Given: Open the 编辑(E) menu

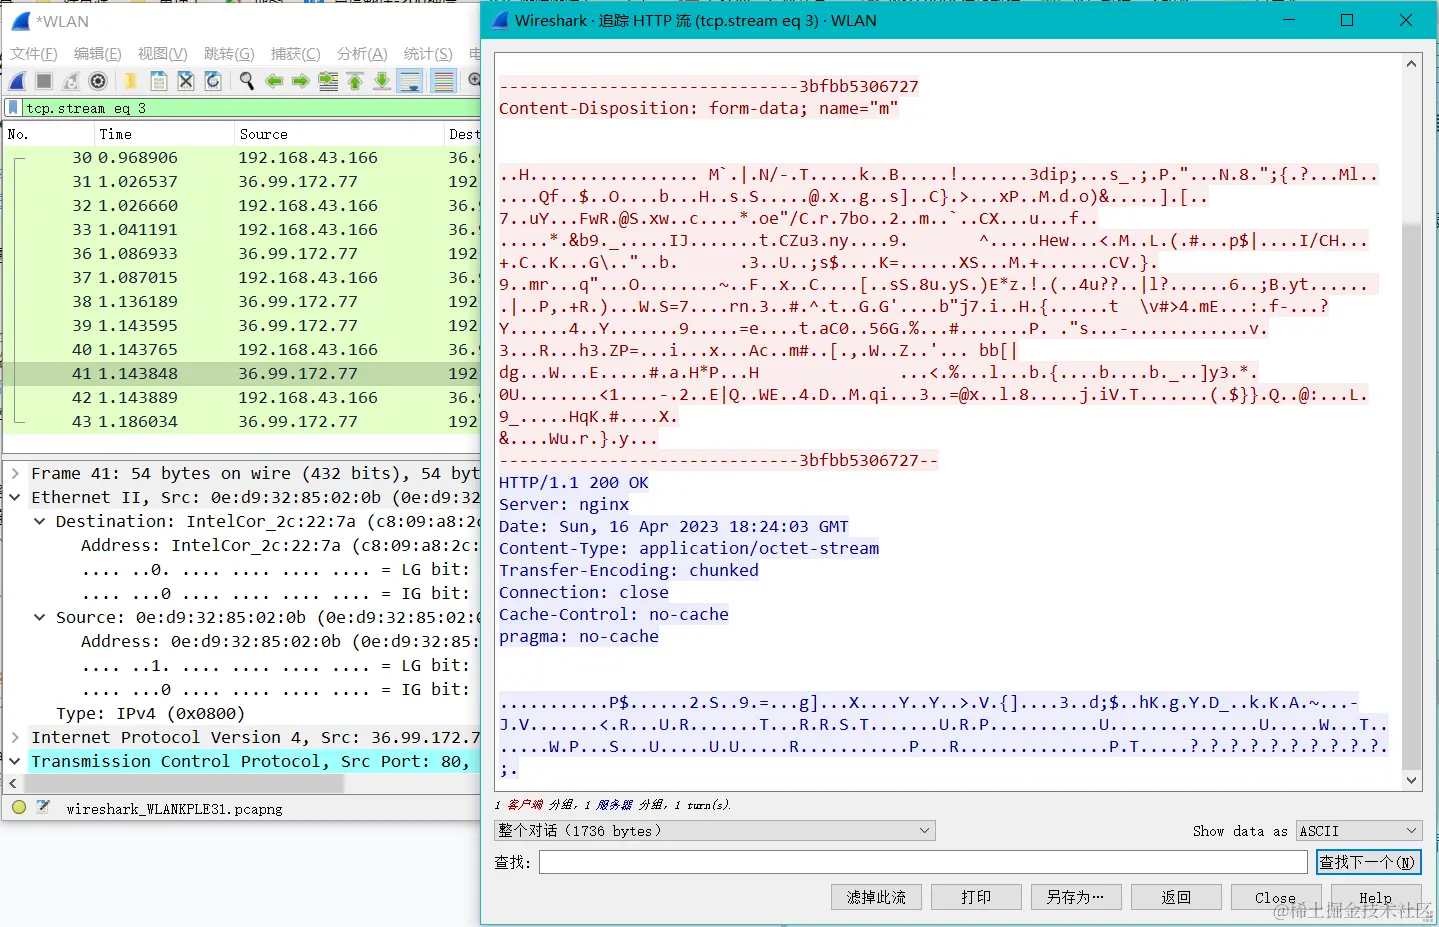Looking at the screenshot, I should click(97, 54).
